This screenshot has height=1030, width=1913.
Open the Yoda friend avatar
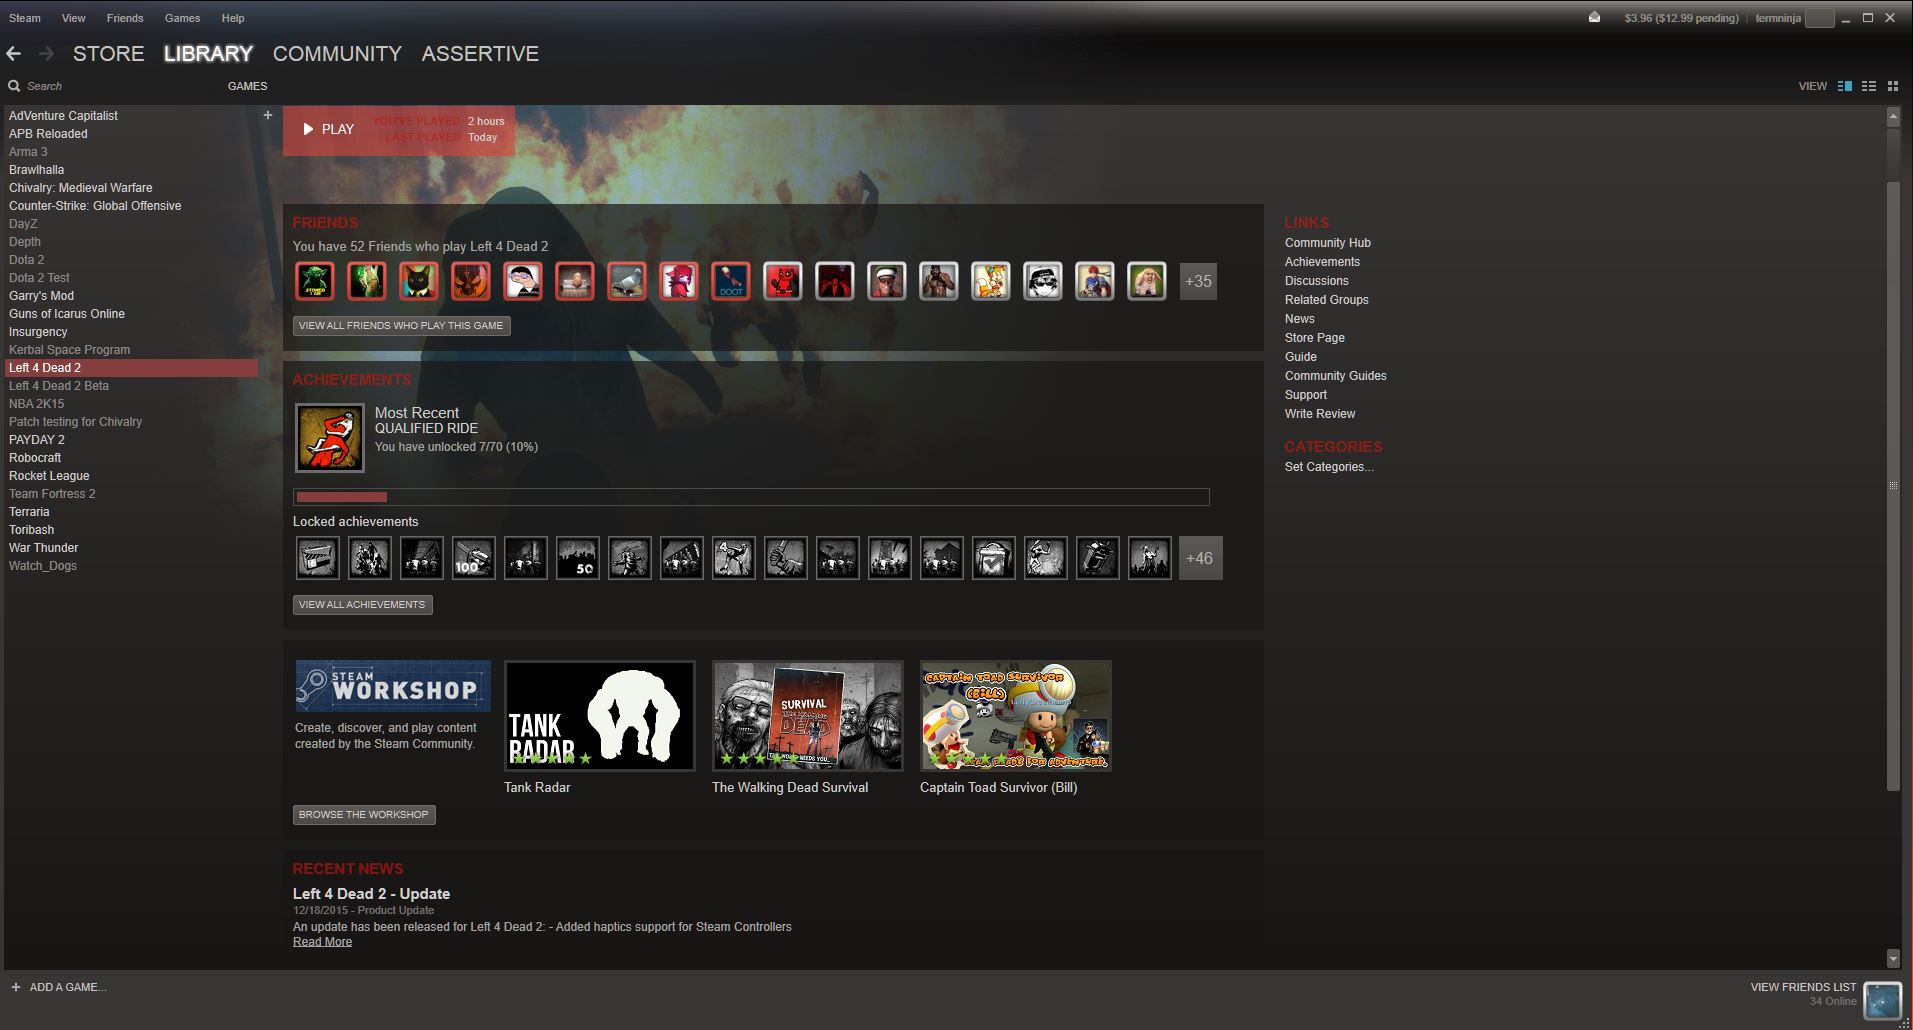click(x=315, y=281)
